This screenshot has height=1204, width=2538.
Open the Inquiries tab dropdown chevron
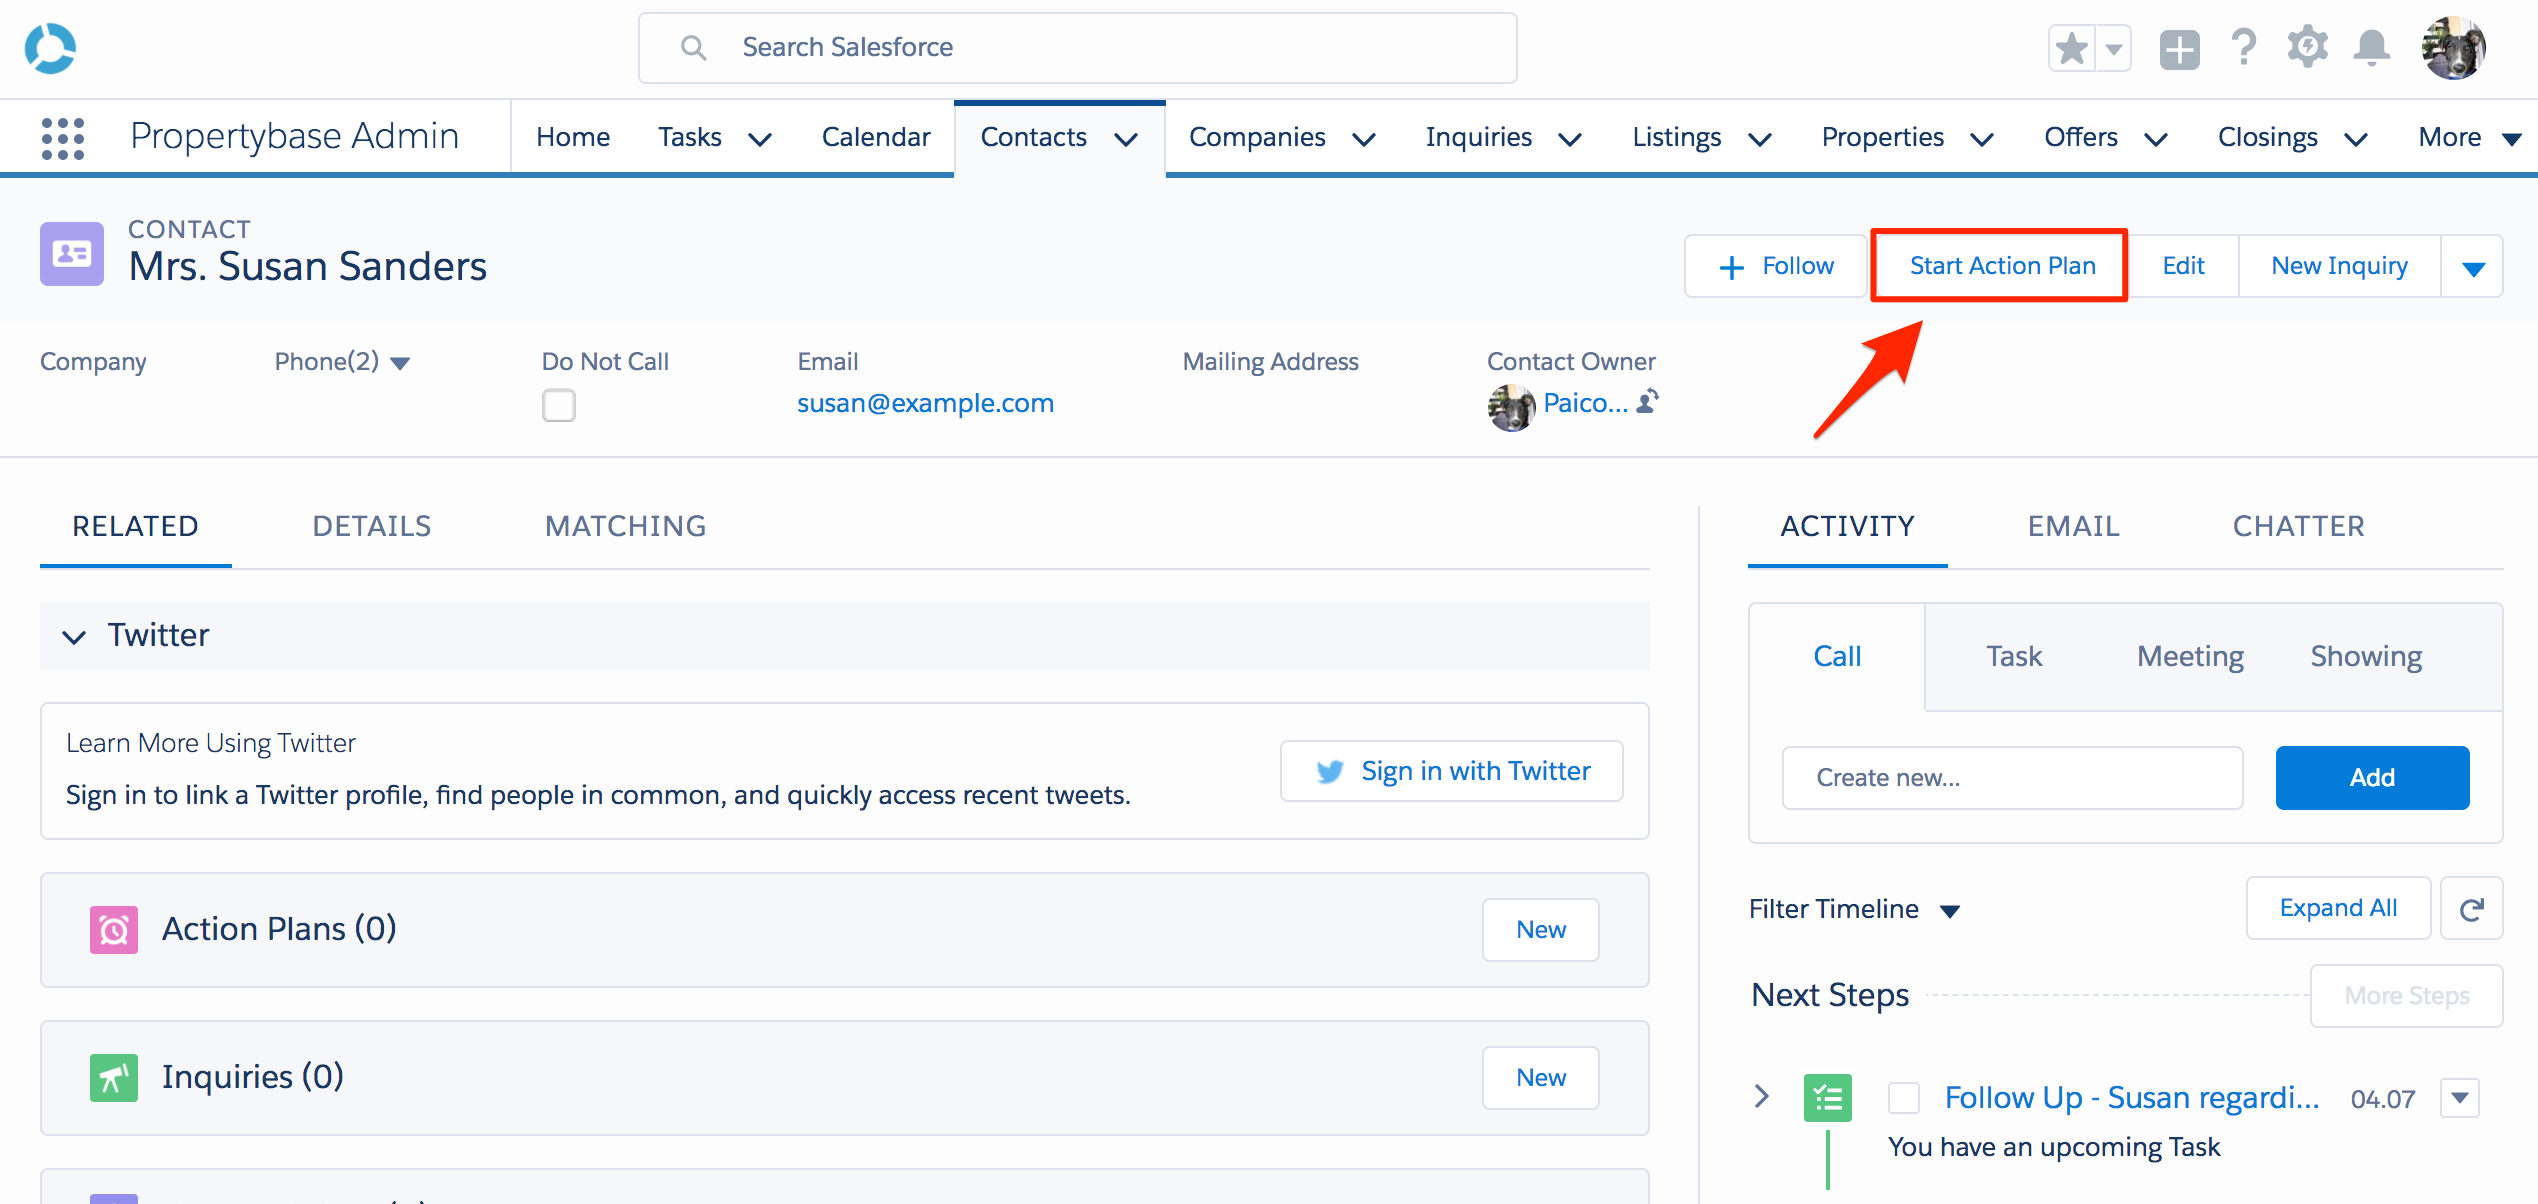[1571, 139]
